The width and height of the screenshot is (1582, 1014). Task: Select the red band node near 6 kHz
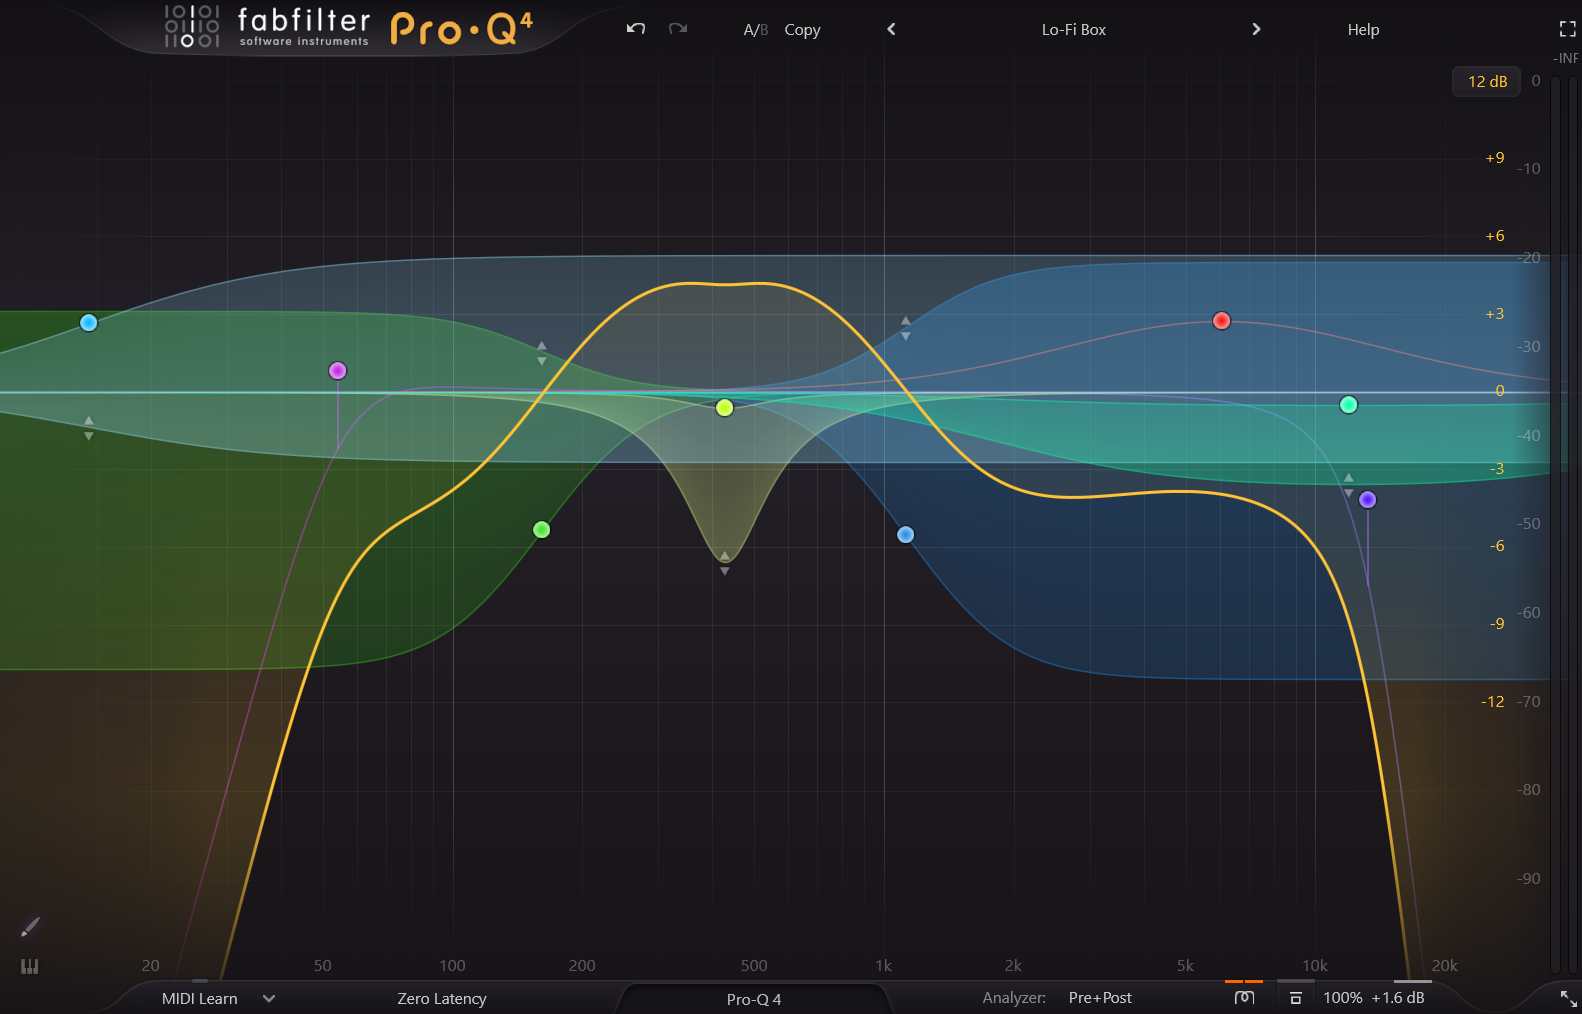click(1222, 321)
